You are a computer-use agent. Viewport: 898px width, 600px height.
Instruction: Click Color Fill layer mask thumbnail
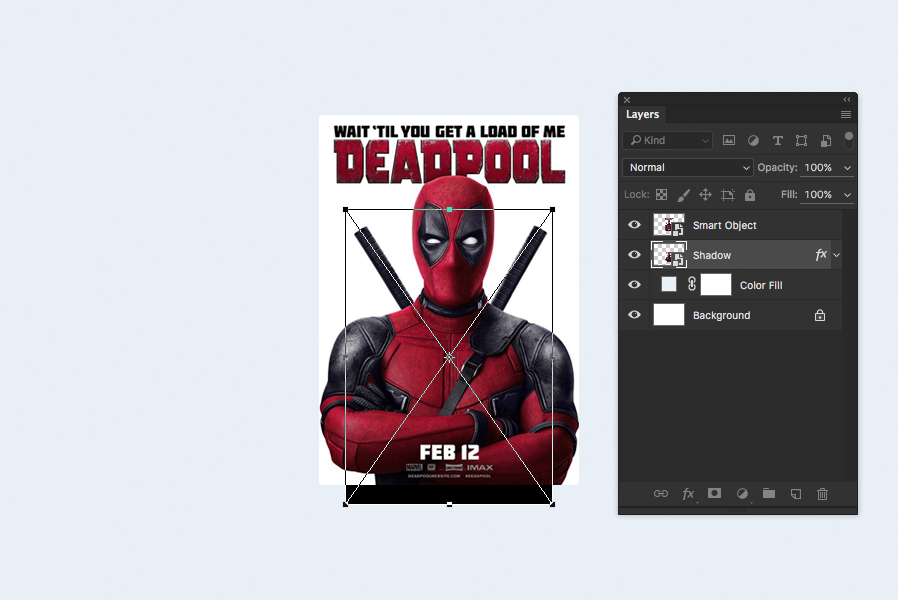pyautogui.click(x=716, y=285)
